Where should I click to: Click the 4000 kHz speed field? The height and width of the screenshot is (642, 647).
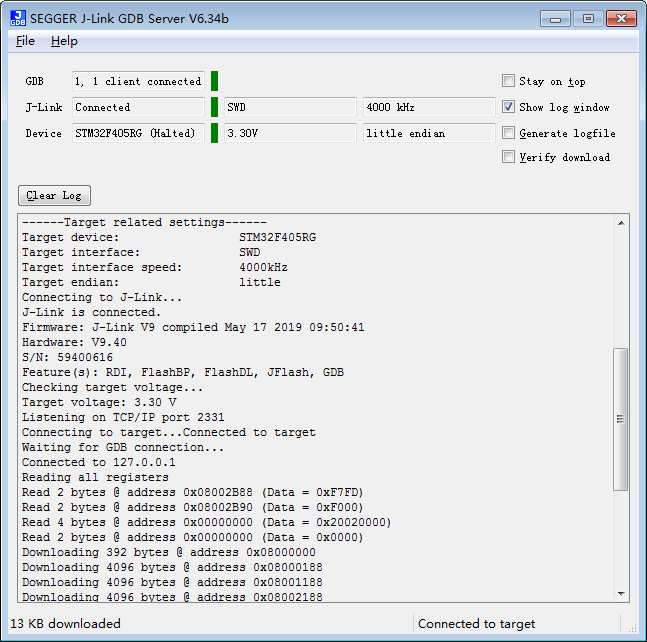click(x=429, y=107)
